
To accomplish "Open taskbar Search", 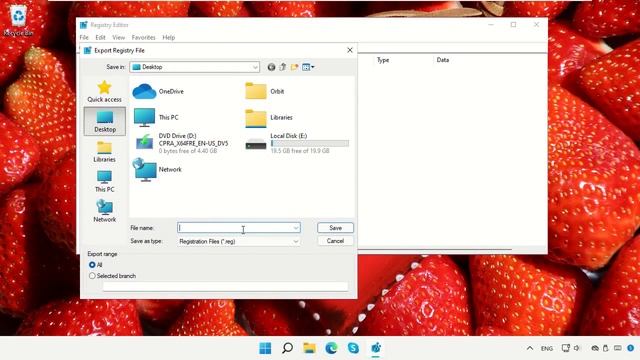I will (287, 348).
